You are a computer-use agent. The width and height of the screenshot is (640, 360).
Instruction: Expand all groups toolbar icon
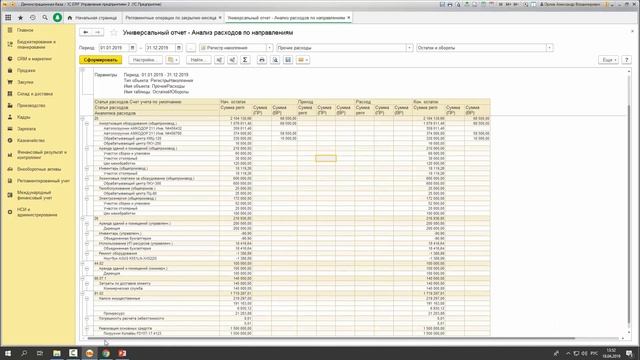(219, 60)
